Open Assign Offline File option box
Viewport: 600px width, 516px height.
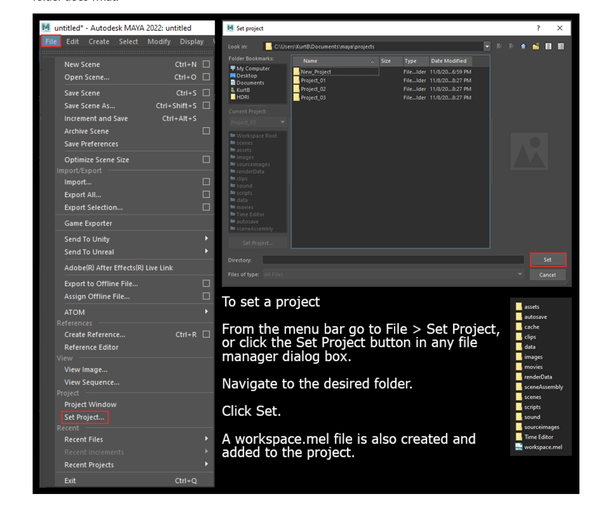click(206, 296)
